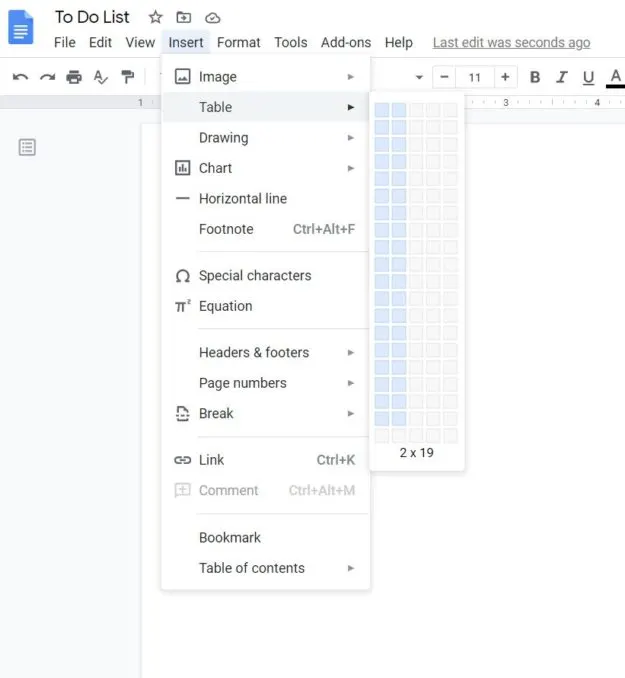Expand Page numbers submenu
Screen dimensions: 625x678
(x=266, y=383)
